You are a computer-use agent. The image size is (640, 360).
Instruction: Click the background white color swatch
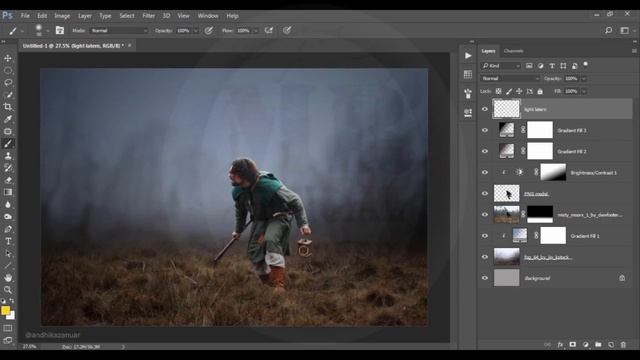11,316
